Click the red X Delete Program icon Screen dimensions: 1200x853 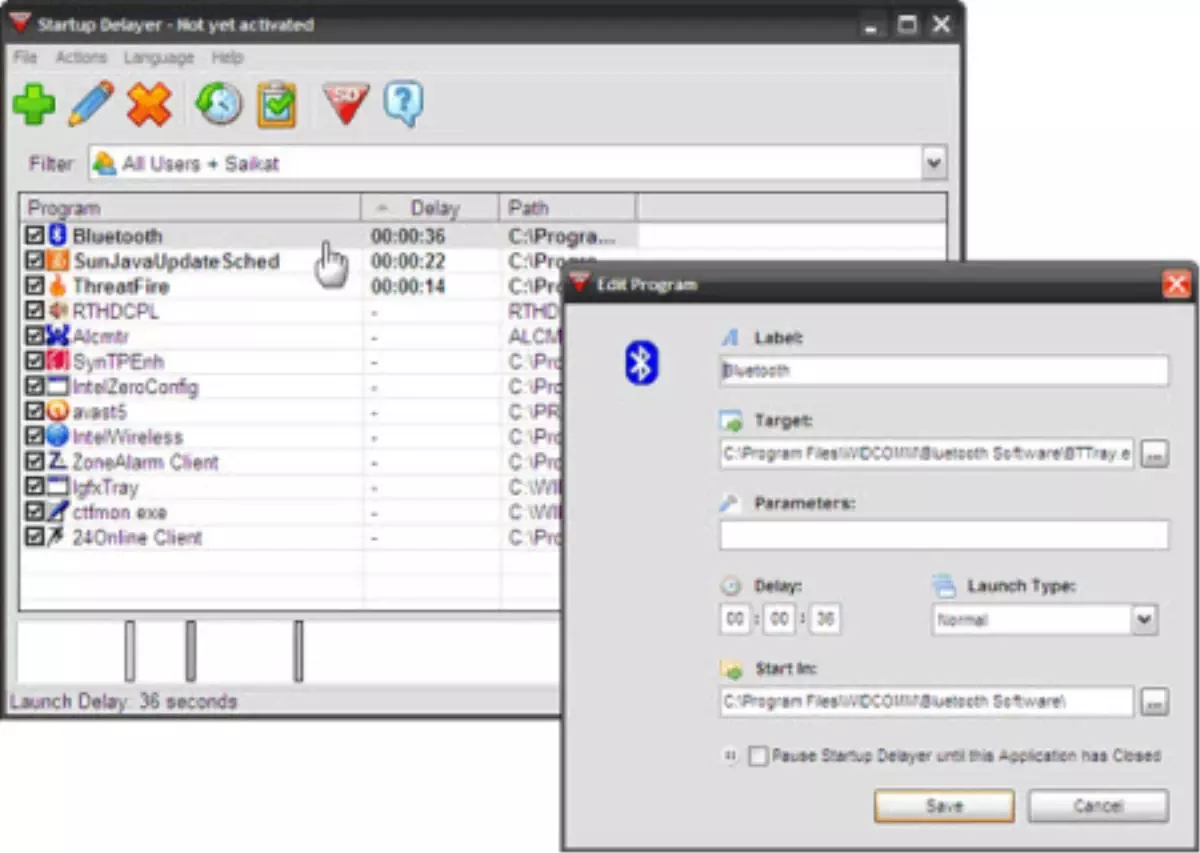point(149,104)
